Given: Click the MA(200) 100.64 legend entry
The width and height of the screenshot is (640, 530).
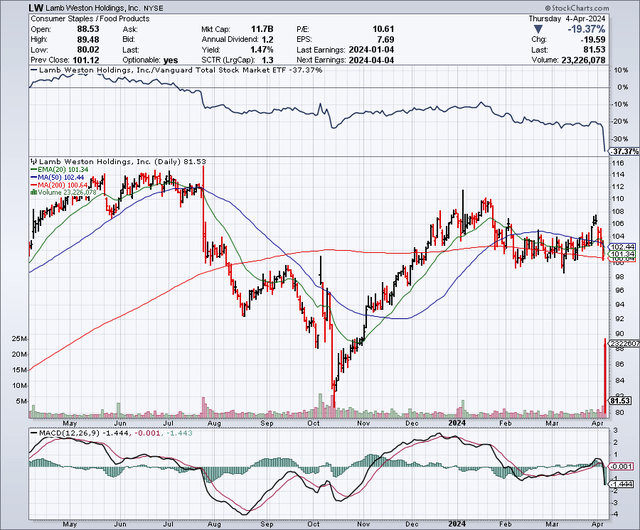Looking at the screenshot, I should click(59, 185).
